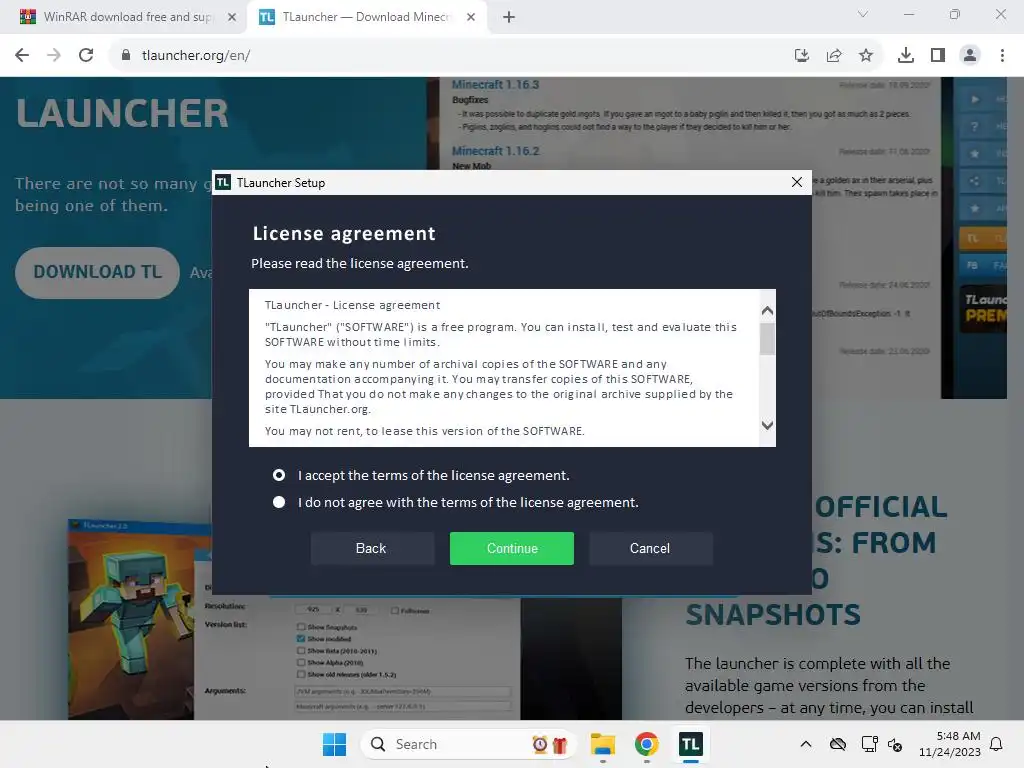
Task: Open File Explorer from taskbar
Action: pyautogui.click(x=603, y=744)
